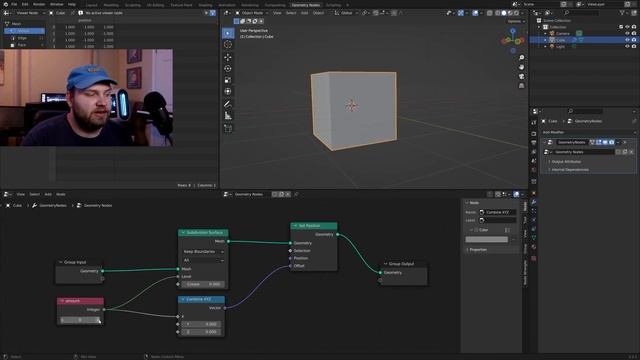Click the viewport zoom magnifier icon
This screenshot has height=360, width=640.
coord(521,58)
